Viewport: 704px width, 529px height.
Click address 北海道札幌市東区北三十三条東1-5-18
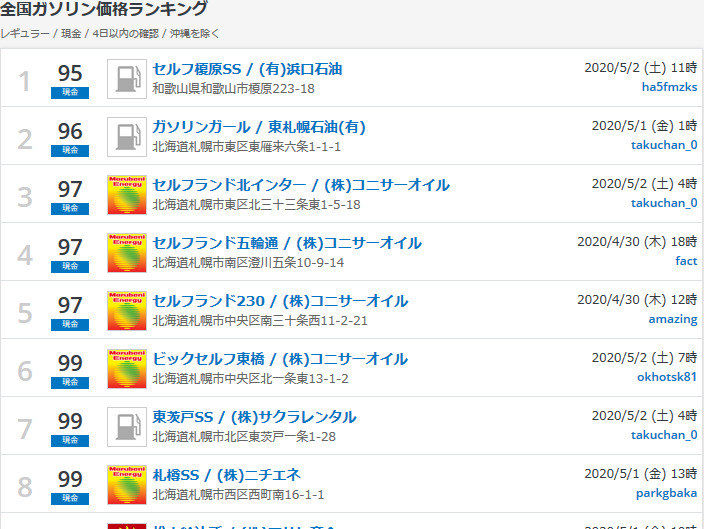pos(256,204)
